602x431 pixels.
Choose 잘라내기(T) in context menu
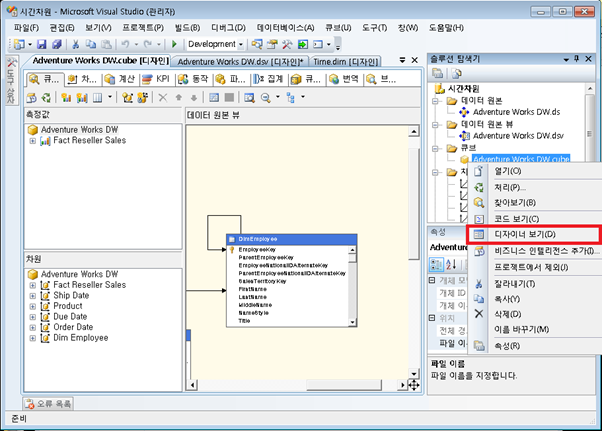pos(535,284)
